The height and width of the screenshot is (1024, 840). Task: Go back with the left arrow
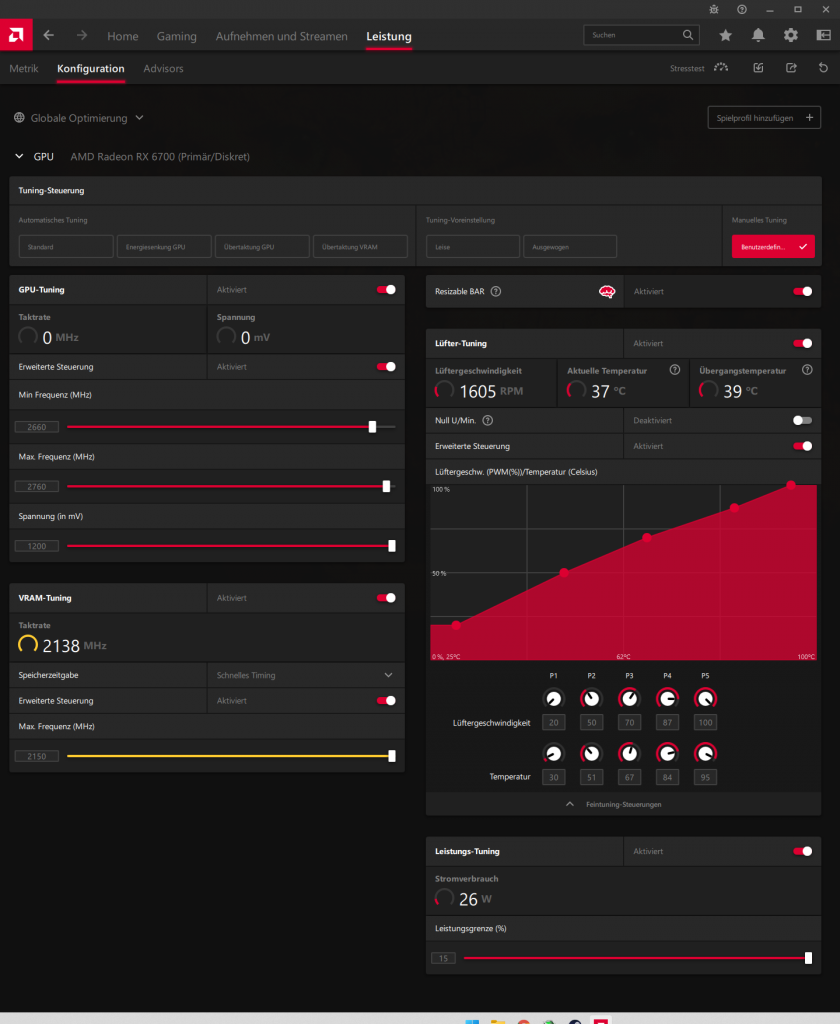point(48,35)
